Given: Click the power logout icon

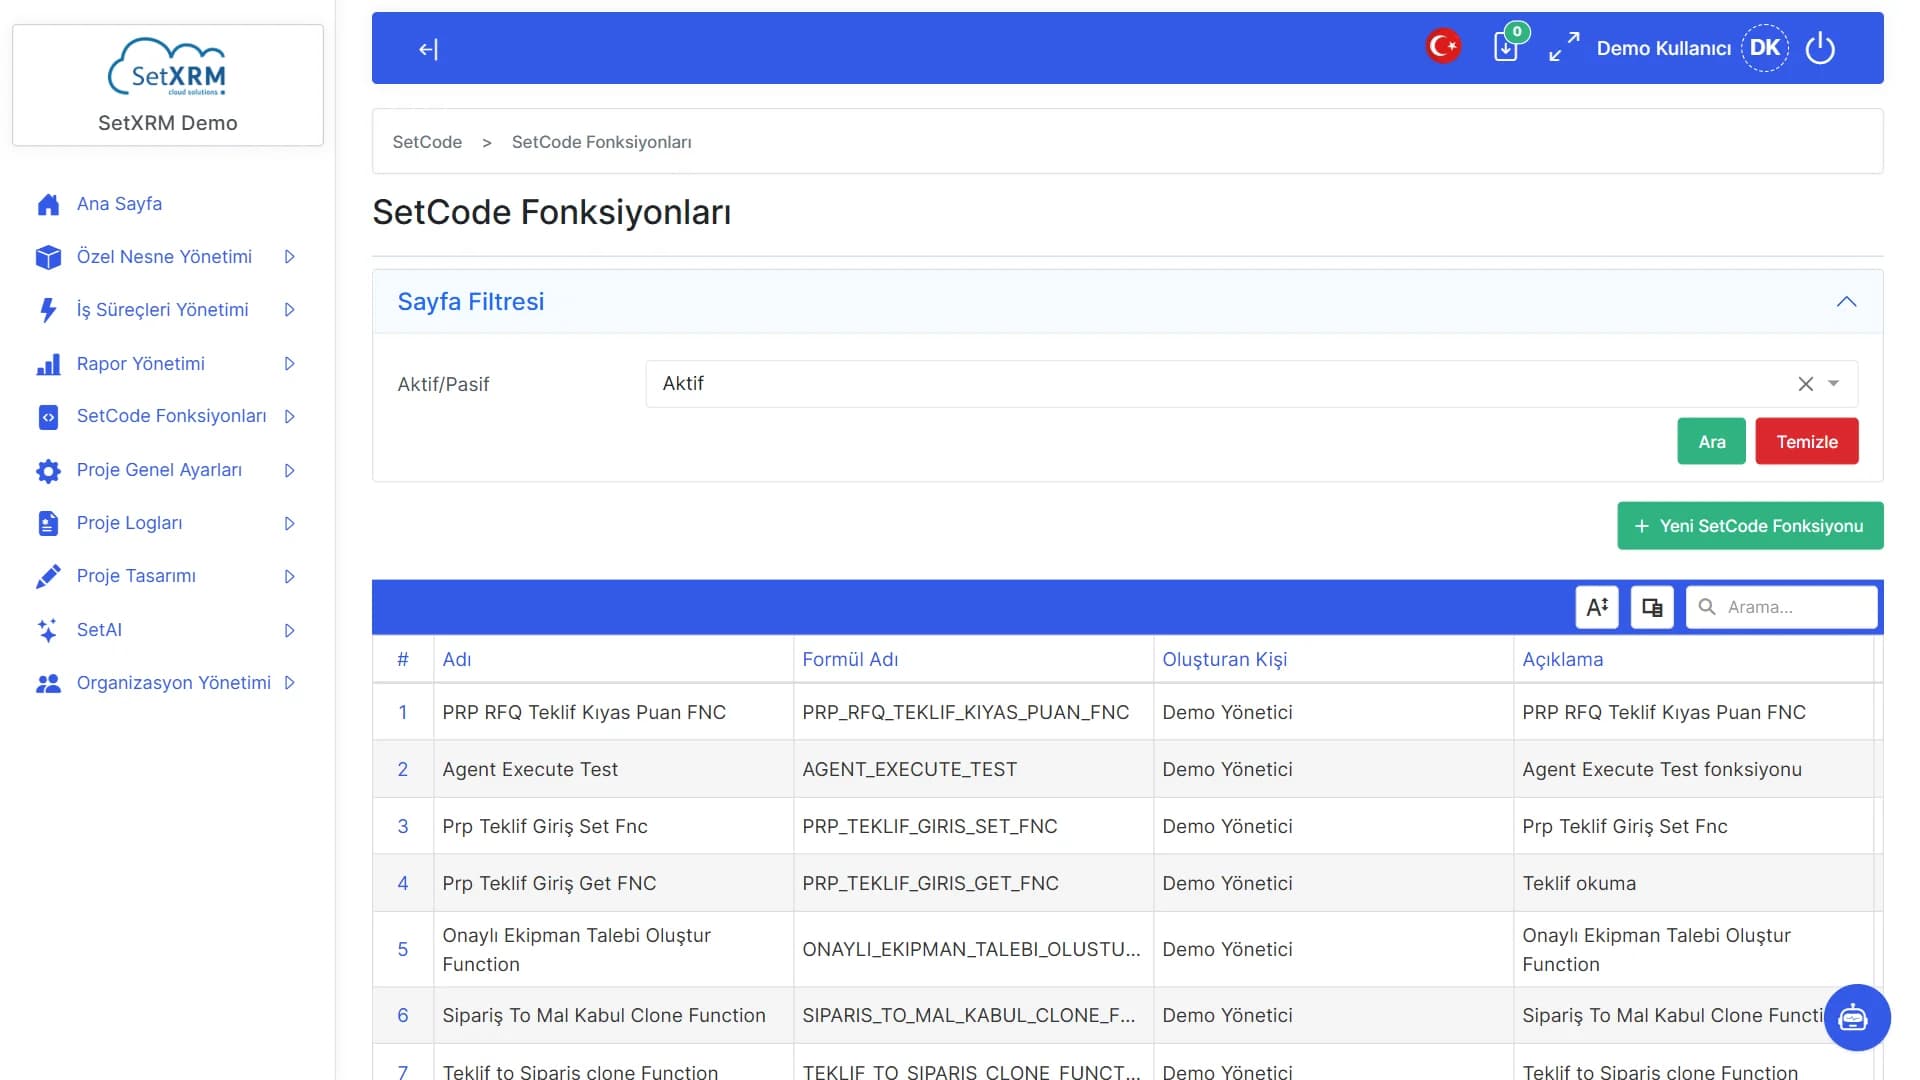Looking at the screenshot, I should [1820, 48].
